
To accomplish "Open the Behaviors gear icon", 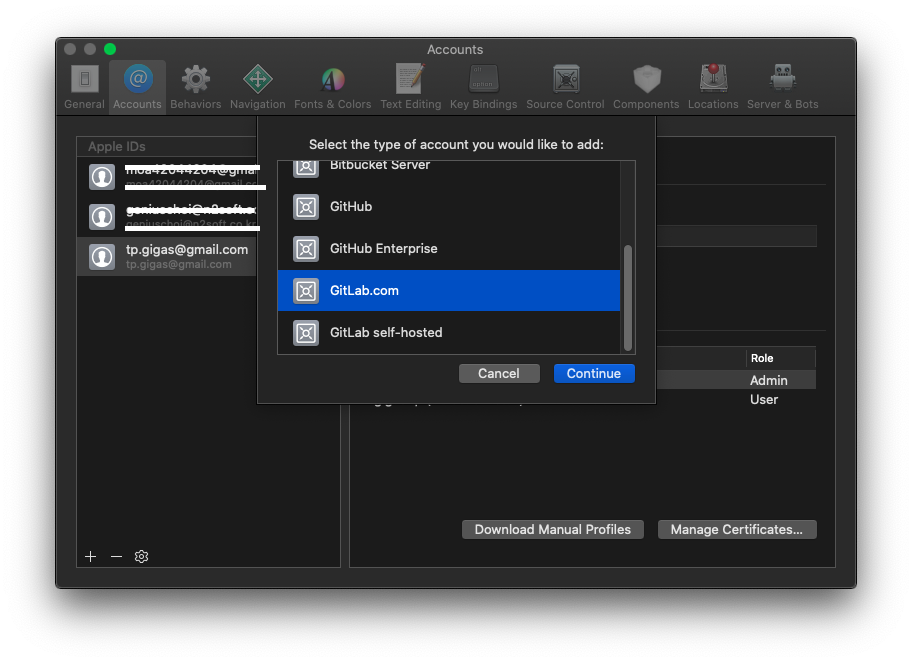I will [x=195, y=79].
